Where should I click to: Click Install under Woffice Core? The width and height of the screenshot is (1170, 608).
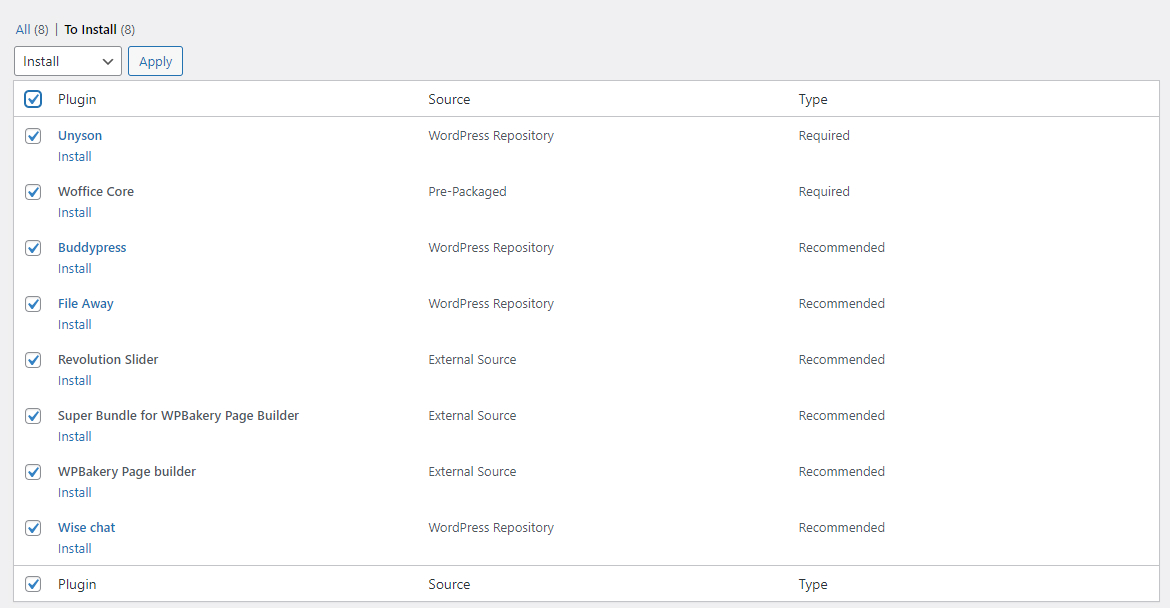pyautogui.click(x=75, y=212)
